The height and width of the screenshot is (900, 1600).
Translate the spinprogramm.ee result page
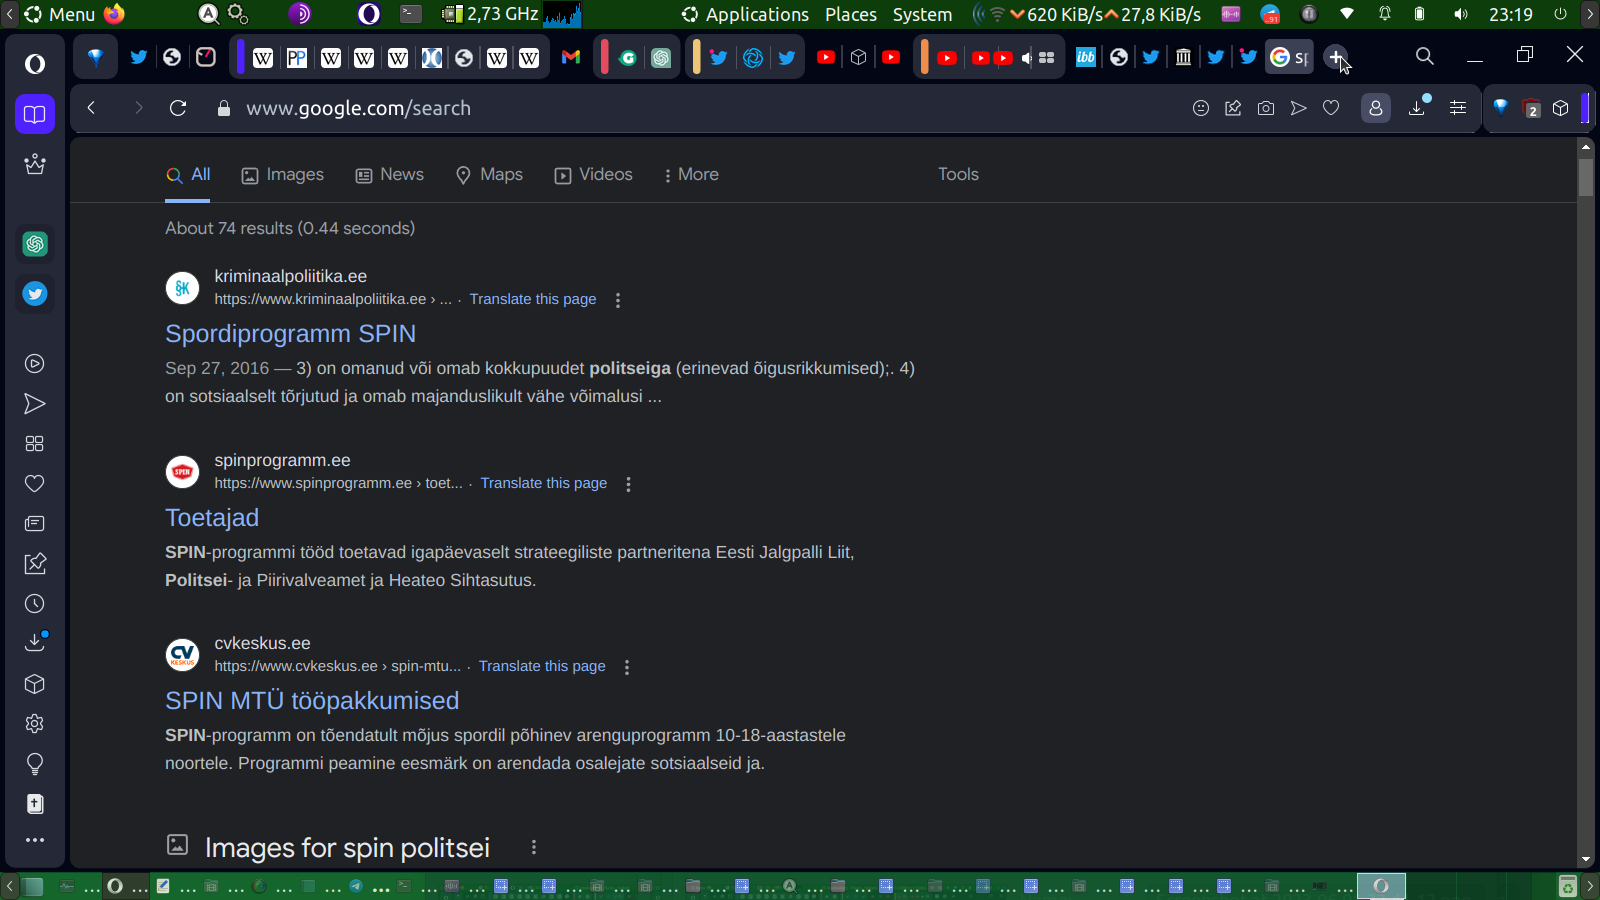point(544,483)
